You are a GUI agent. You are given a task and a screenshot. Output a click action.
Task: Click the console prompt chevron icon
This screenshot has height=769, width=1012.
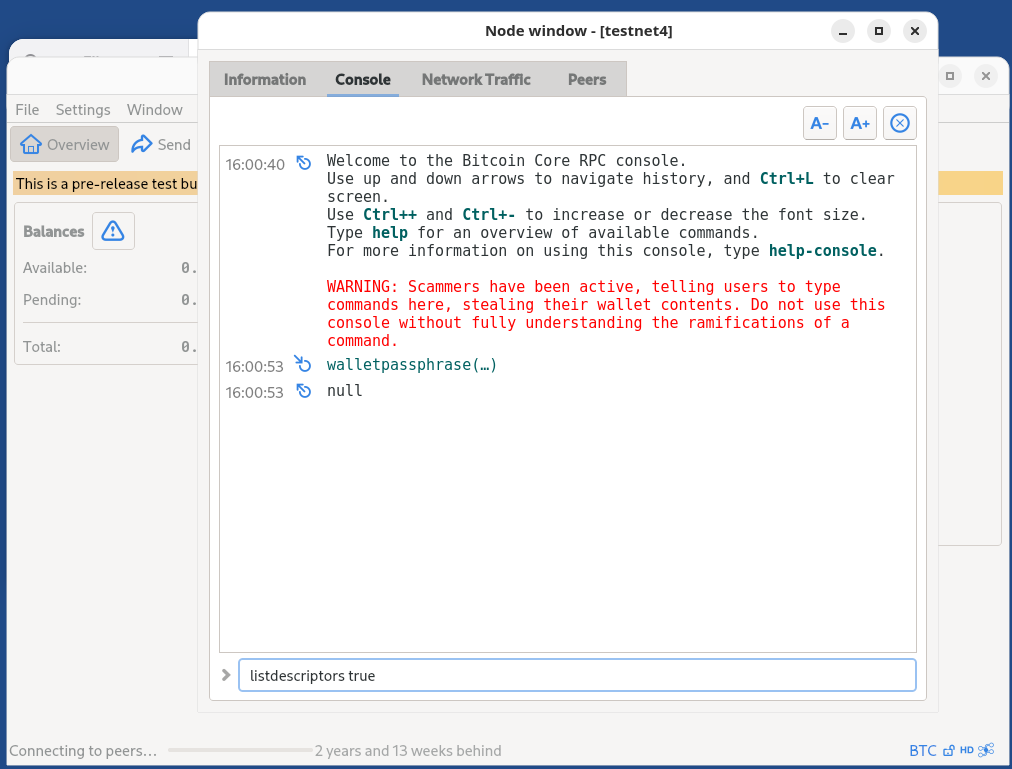226,675
